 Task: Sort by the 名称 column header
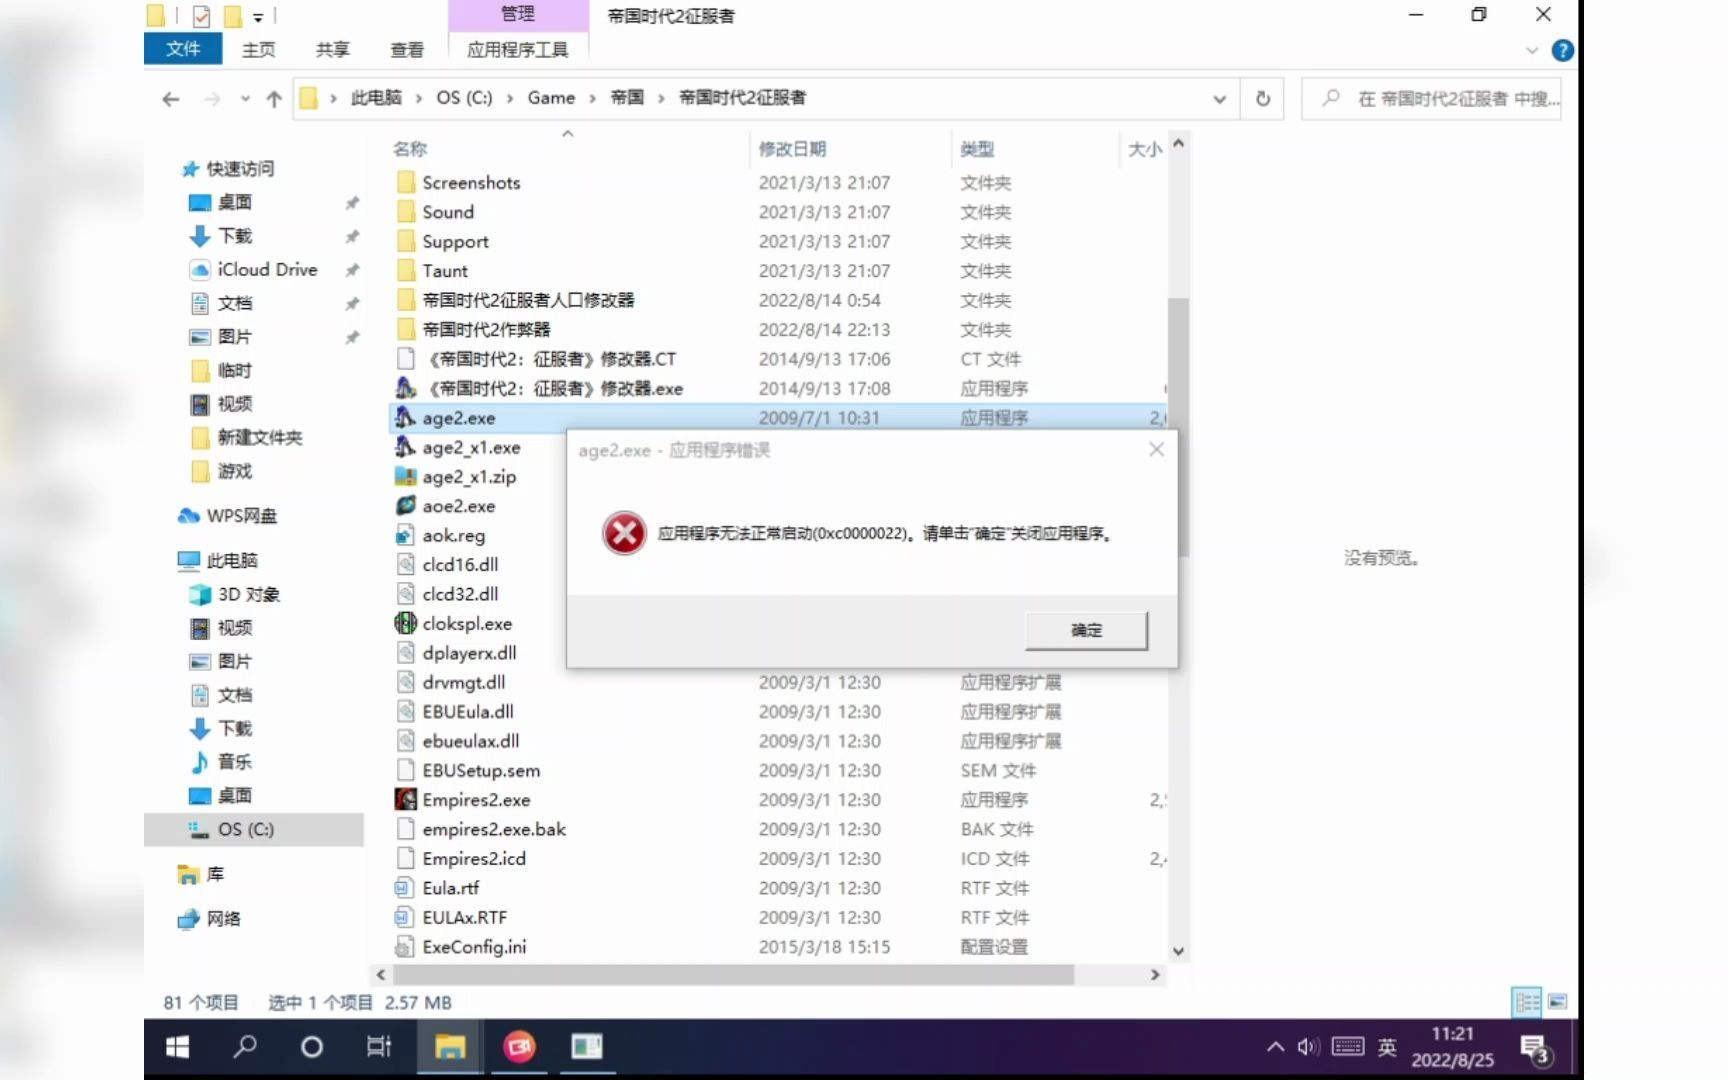point(410,149)
